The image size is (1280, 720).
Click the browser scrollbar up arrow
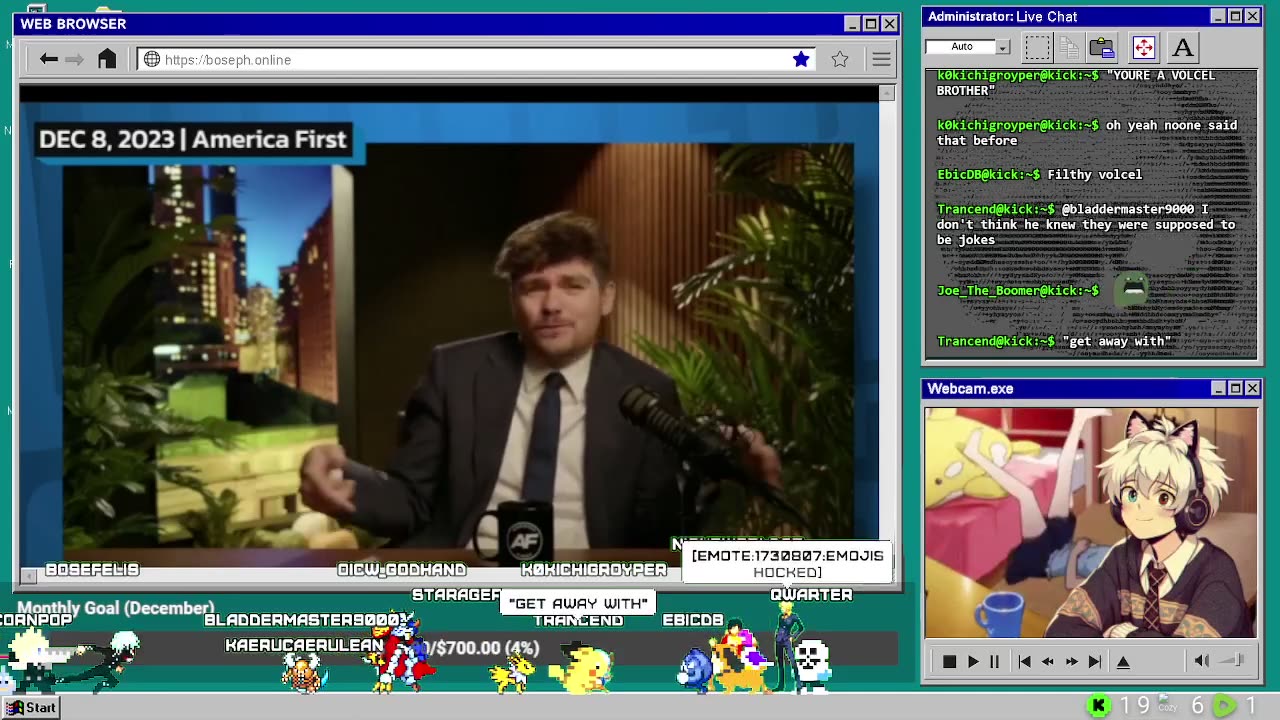click(886, 93)
